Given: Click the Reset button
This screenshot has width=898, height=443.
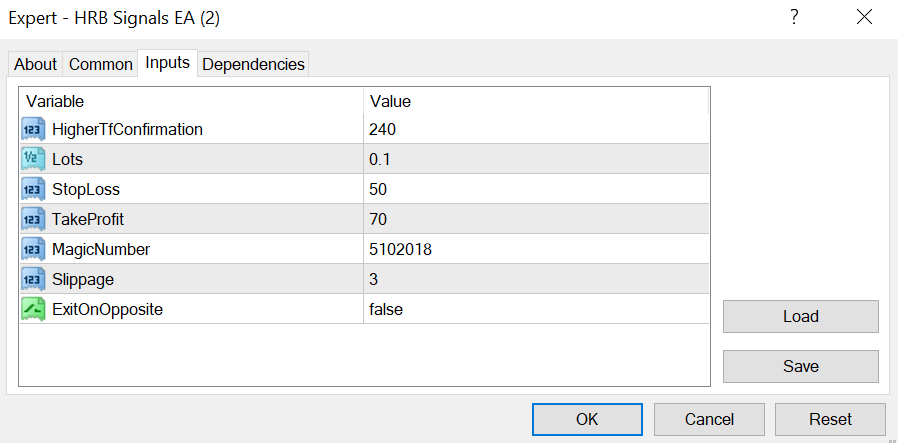Looking at the screenshot, I should [830, 420].
